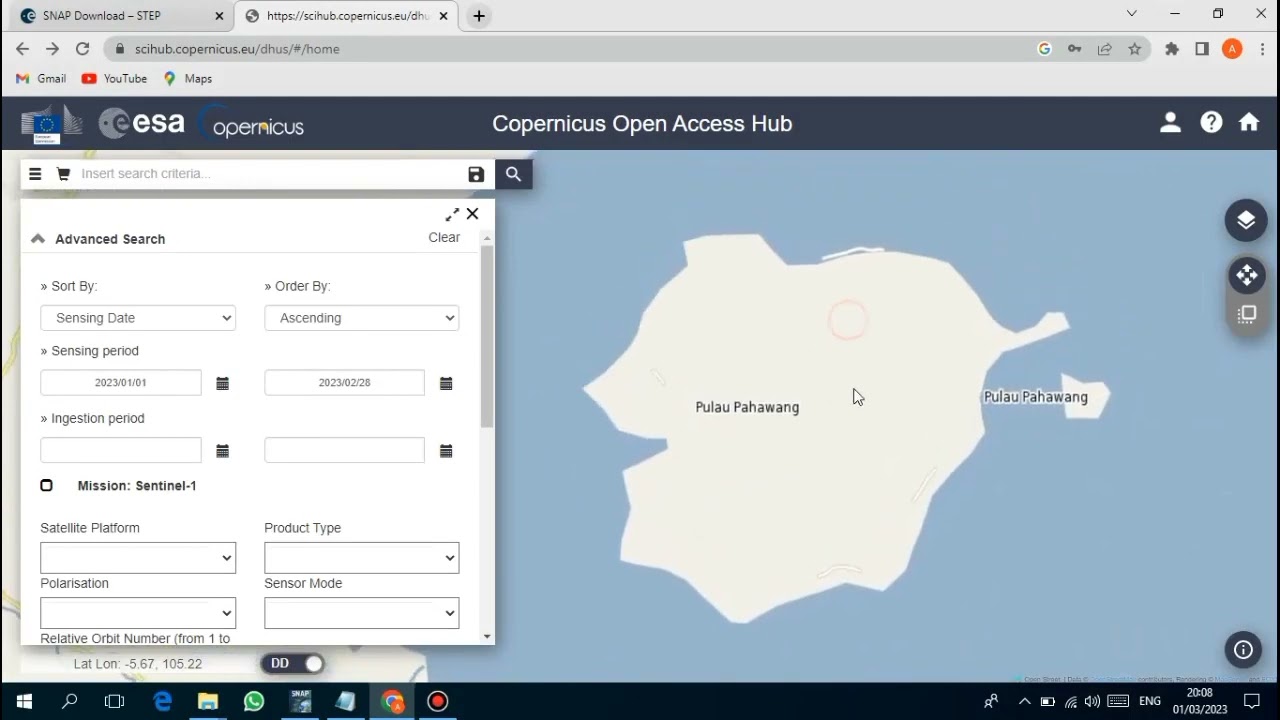Open the map info button
The image size is (1280, 720).
click(x=1243, y=650)
